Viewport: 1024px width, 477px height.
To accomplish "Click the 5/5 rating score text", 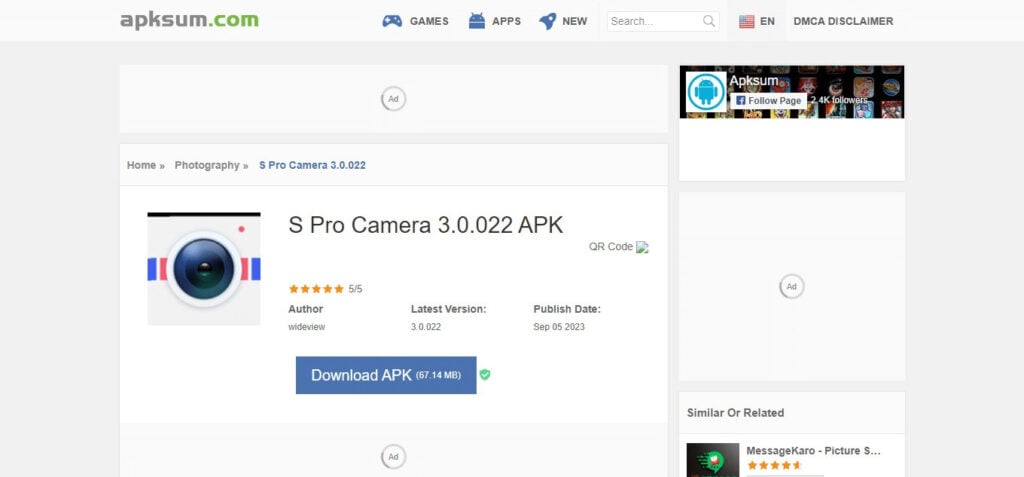I will [355, 289].
